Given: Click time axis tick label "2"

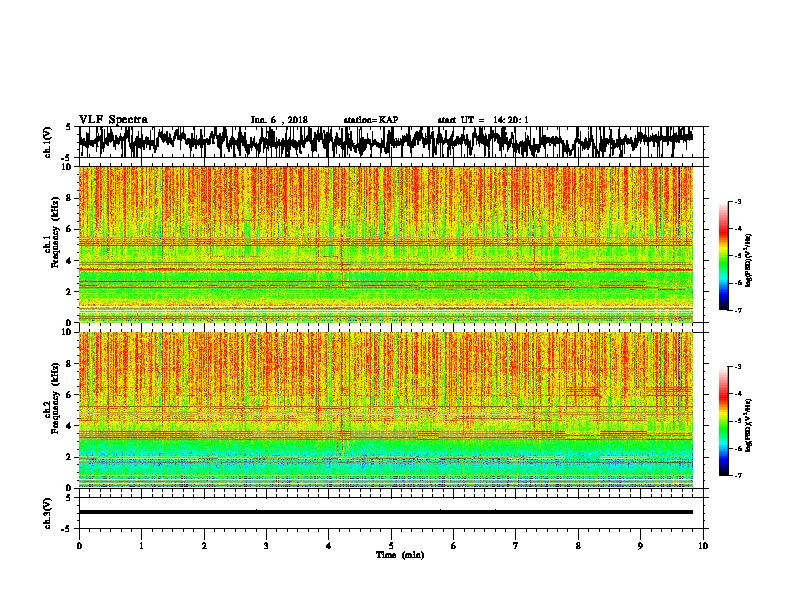Looking at the screenshot, I should coord(204,546).
